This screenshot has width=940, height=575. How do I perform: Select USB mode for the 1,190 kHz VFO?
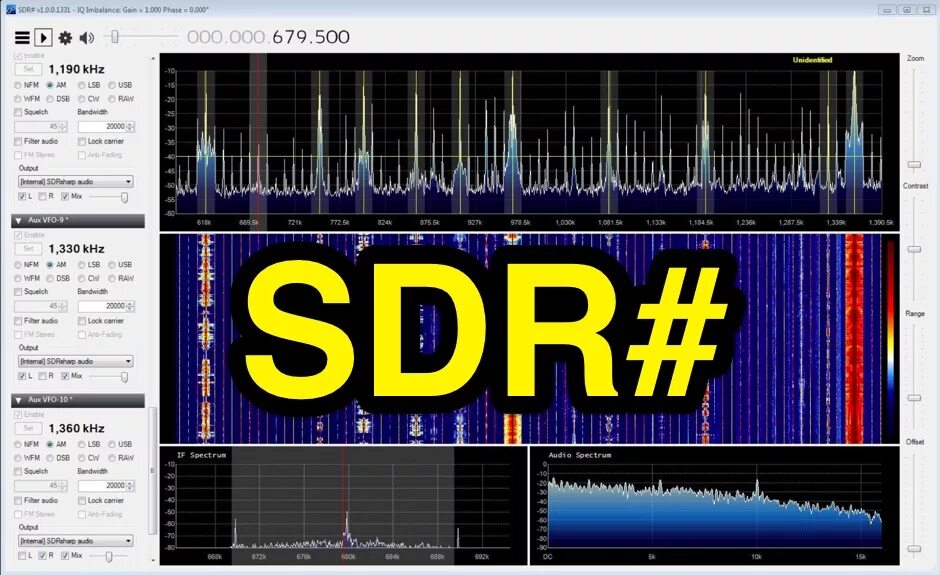point(112,85)
